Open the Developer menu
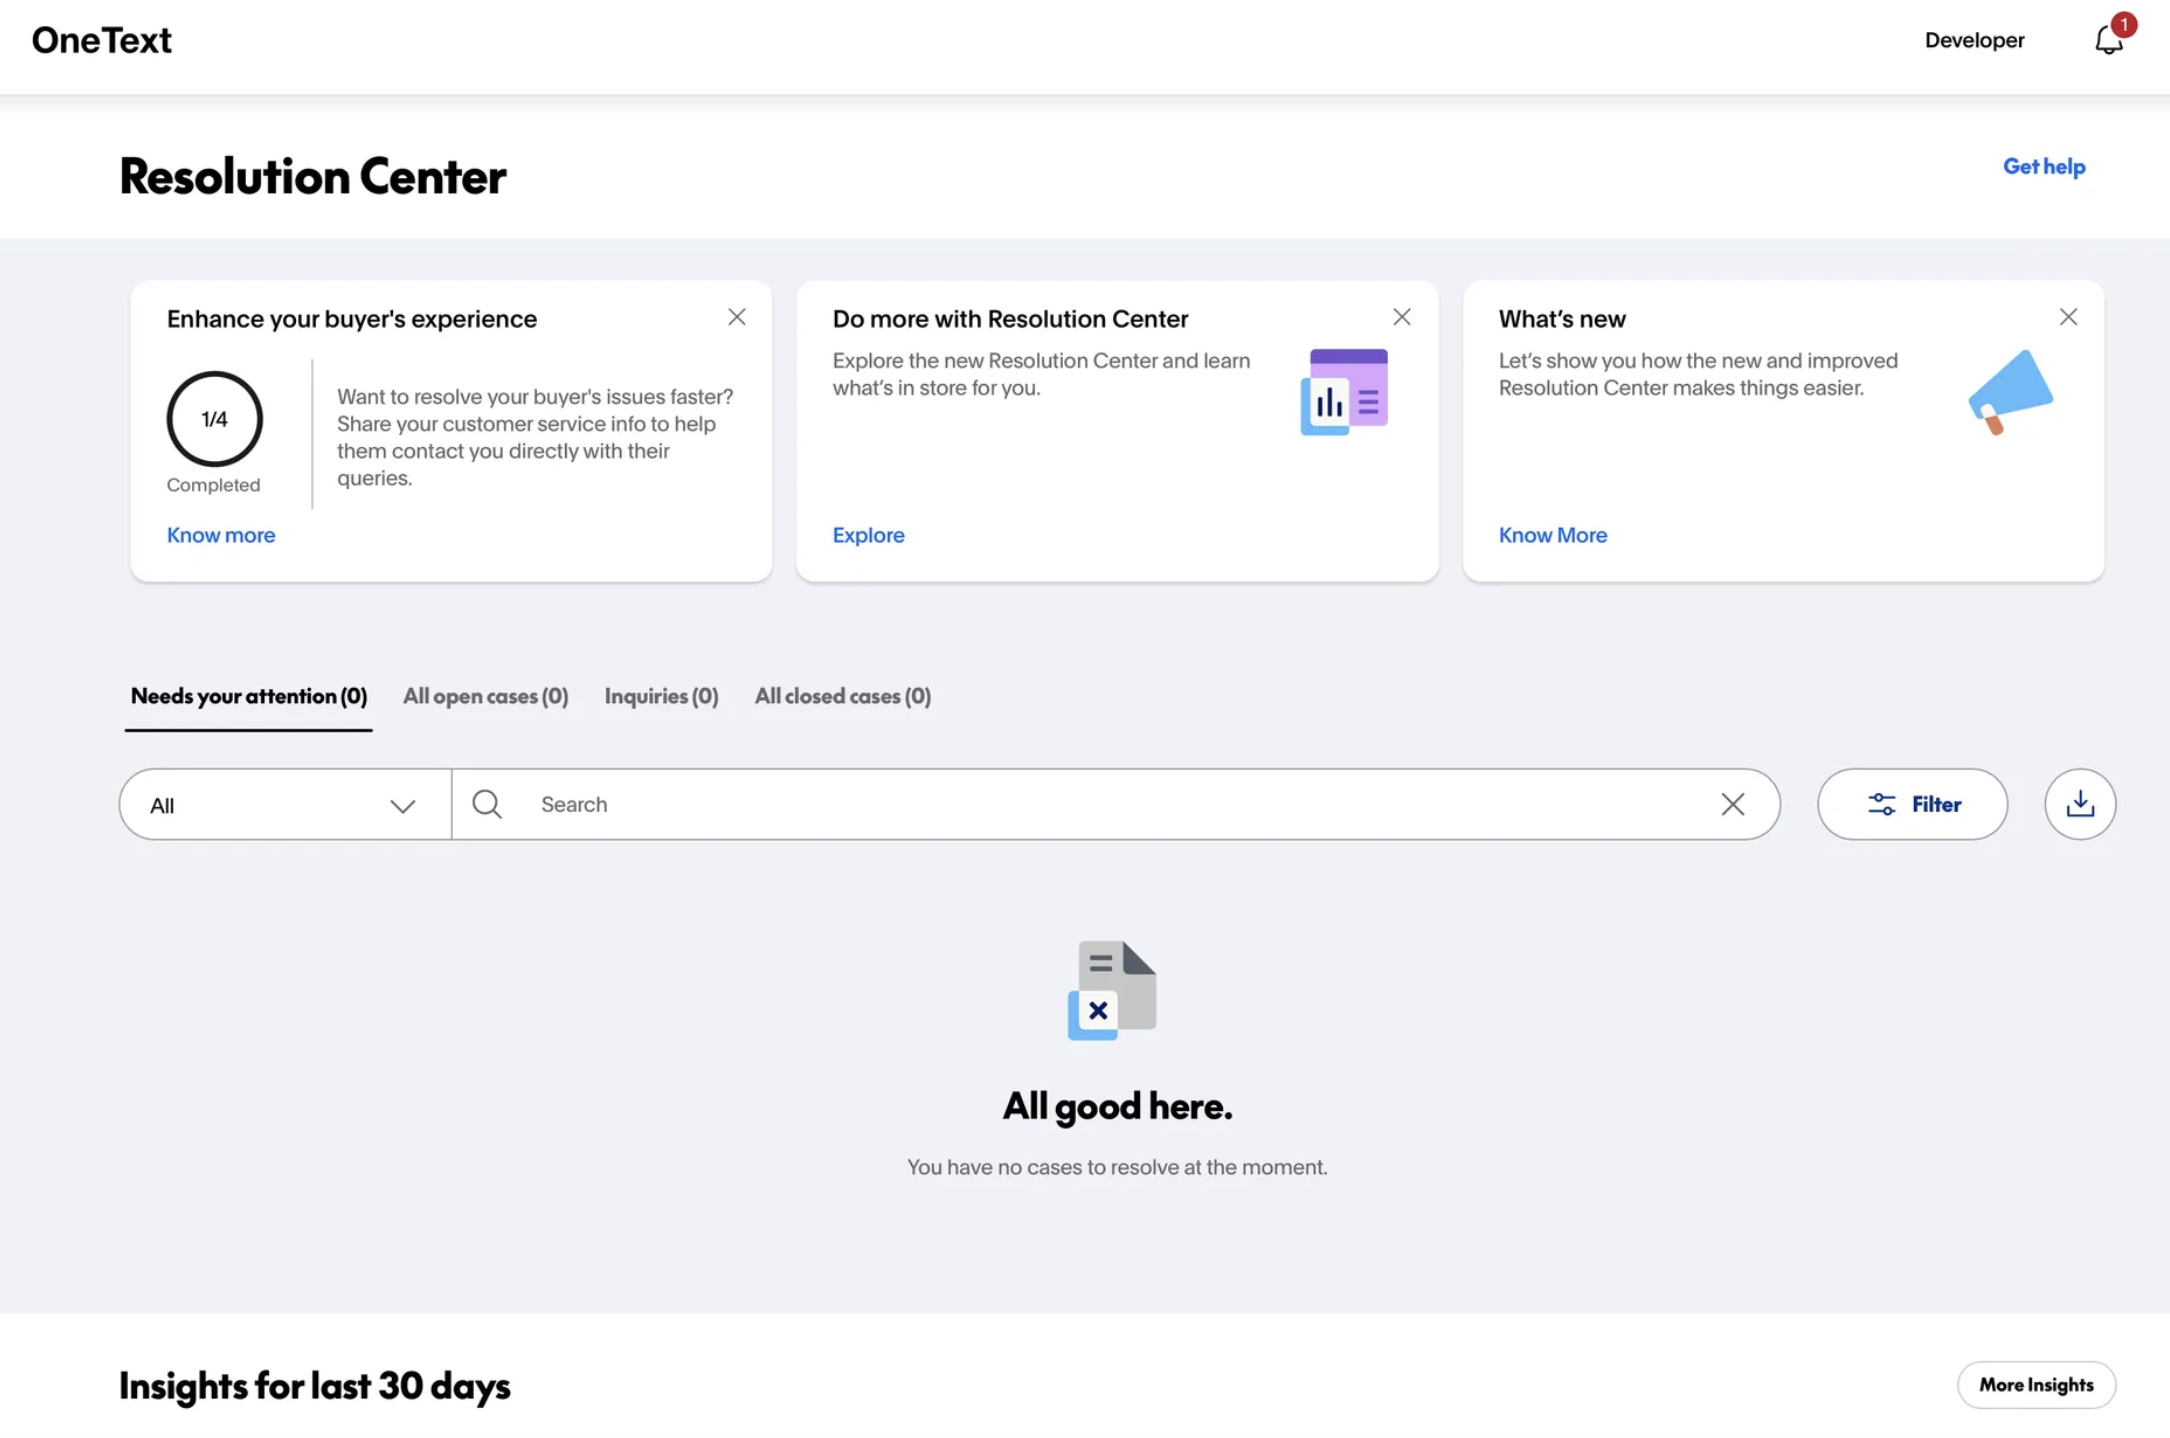2170x1438 pixels. [x=1974, y=40]
